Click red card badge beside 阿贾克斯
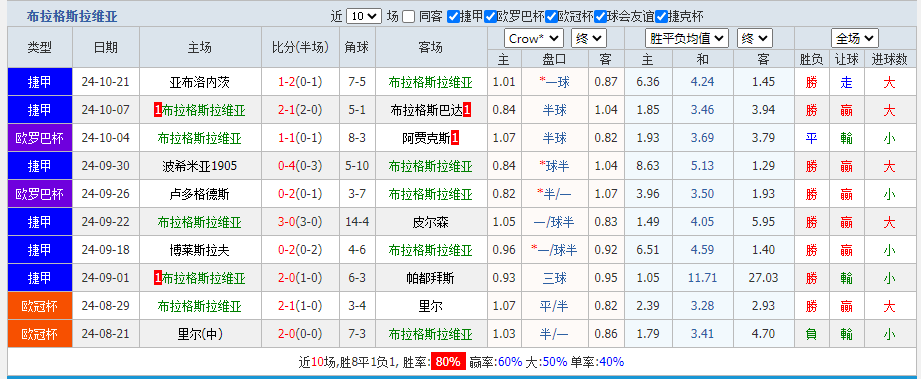The height and width of the screenshot is (379, 921). pyautogui.click(x=455, y=138)
